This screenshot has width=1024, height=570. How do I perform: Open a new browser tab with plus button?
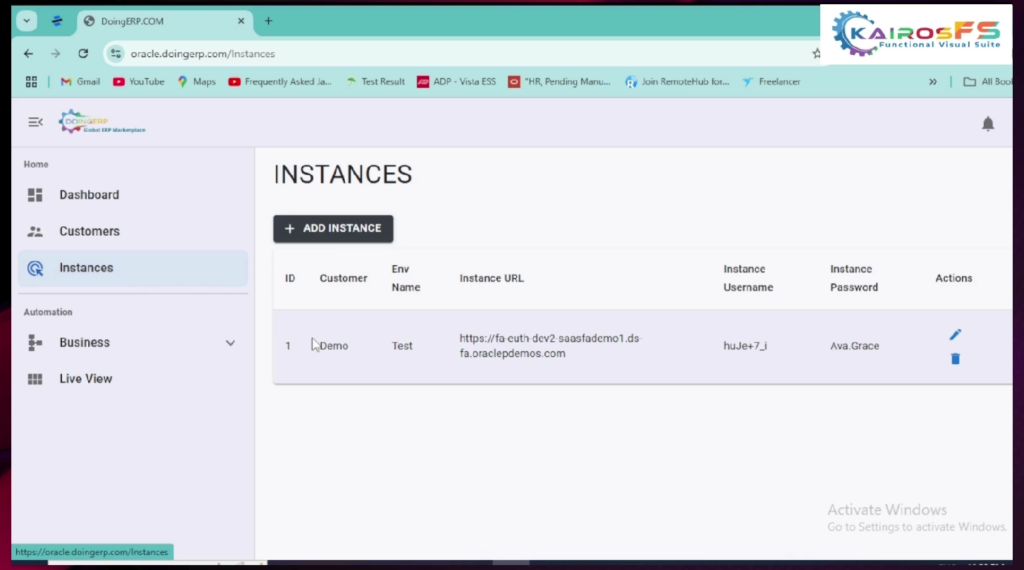tap(268, 21)
